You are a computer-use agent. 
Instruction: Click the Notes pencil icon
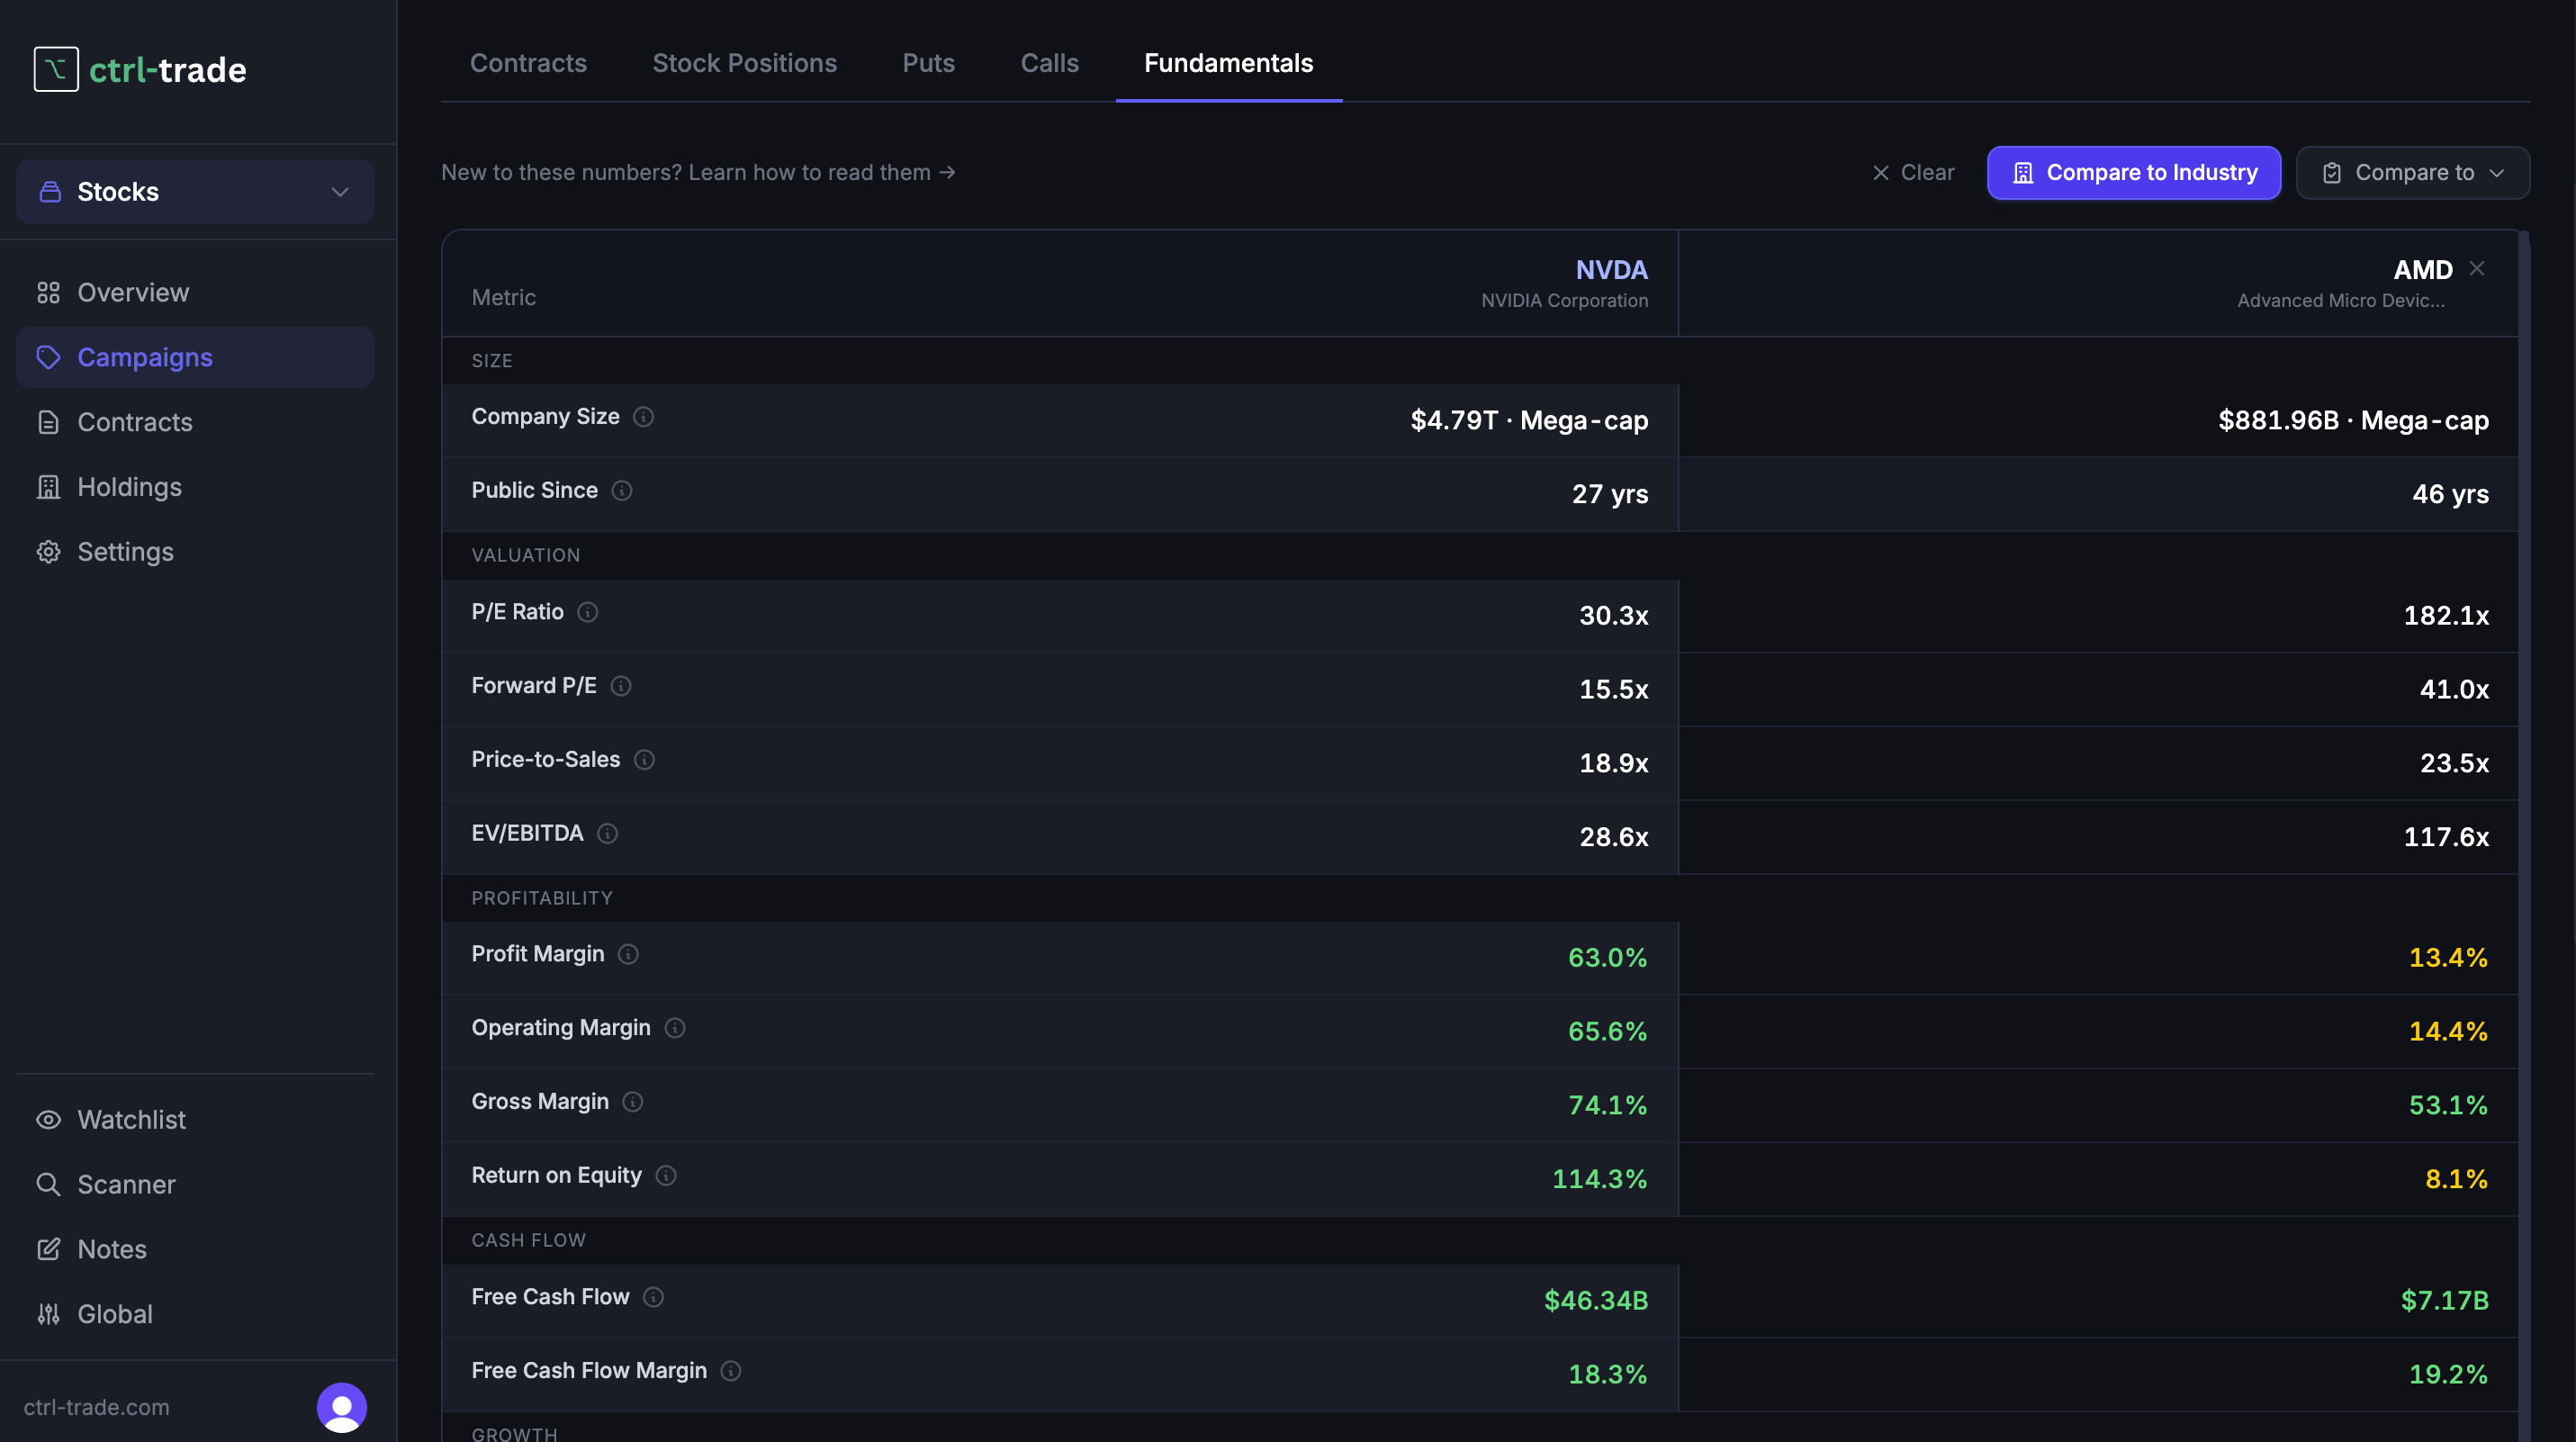pyautogui.click(x=48, y=1249)
